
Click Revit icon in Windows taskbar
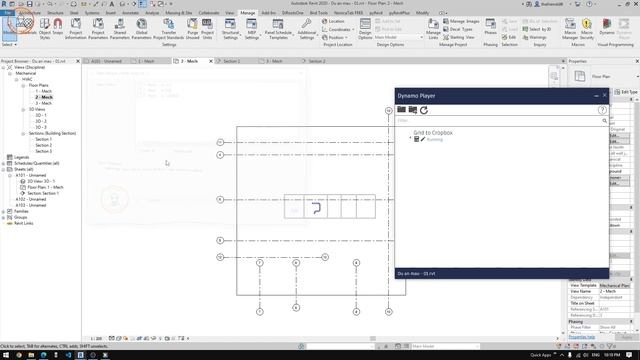(x=80, y=355)
